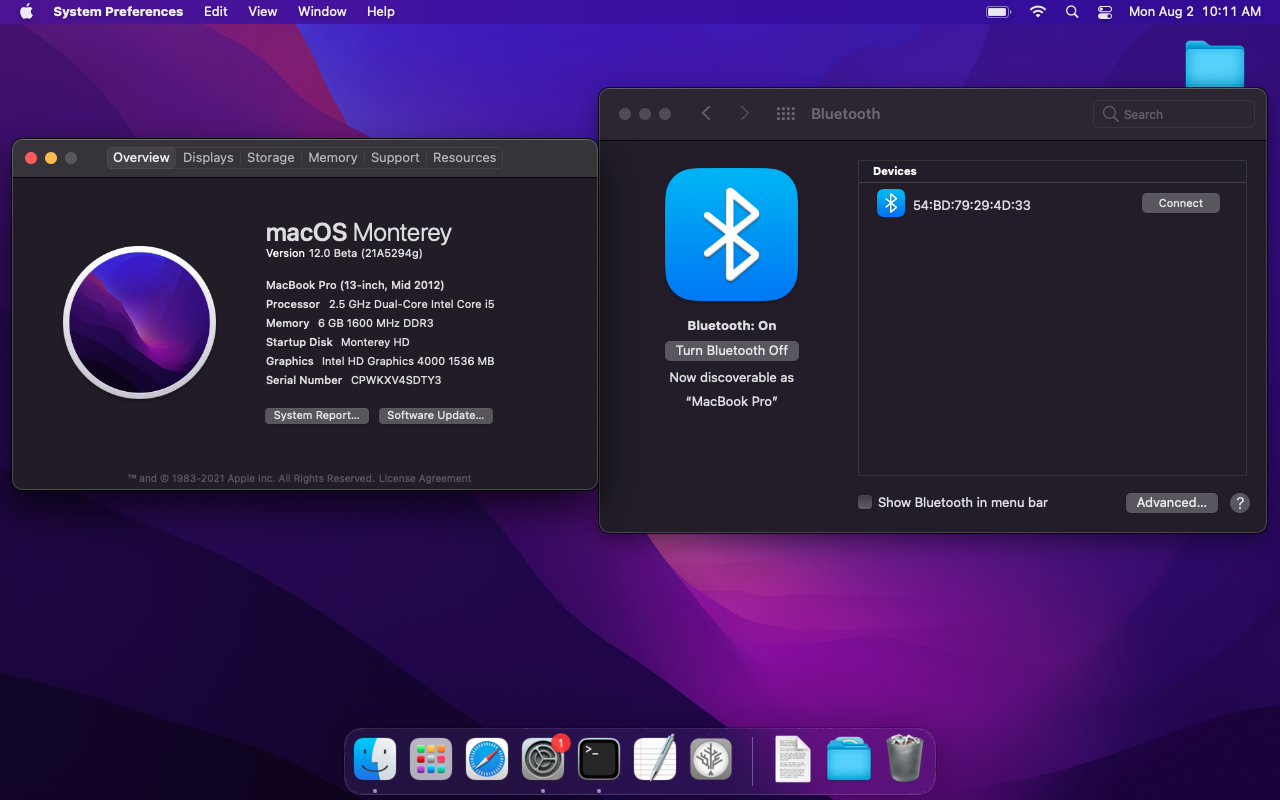Click the large Bluetooth logo
This screenshot has height=800, width=1280.
731,234
